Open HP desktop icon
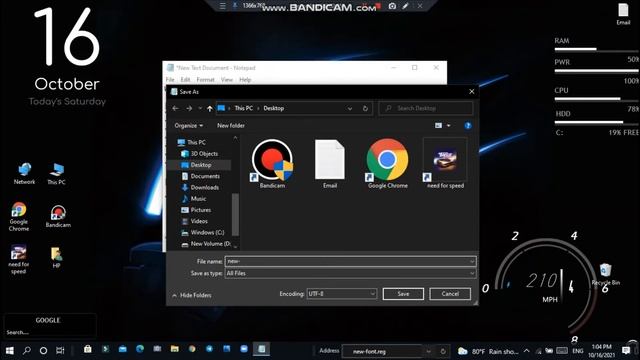The height and width of the screenshot is (360, 640). (x=56, y=258)
